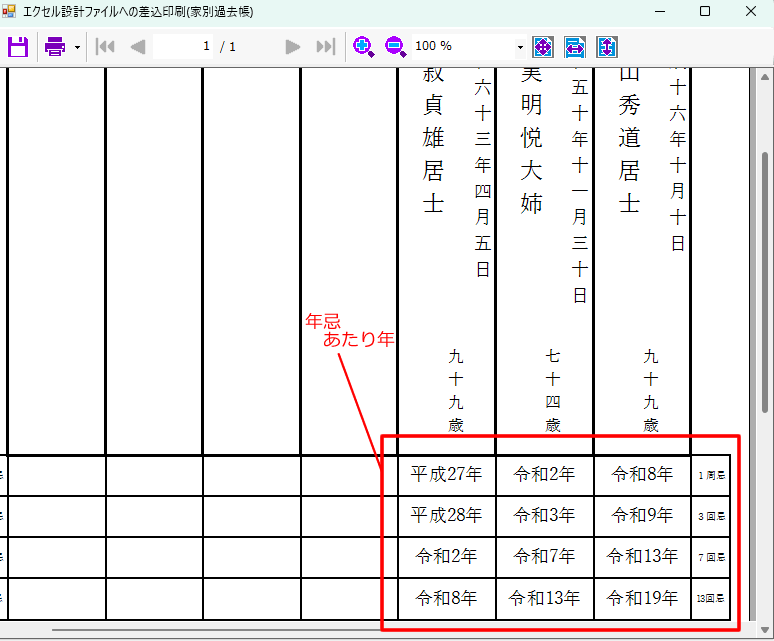
Task: Jump to the last page
Action: point(325,47)
